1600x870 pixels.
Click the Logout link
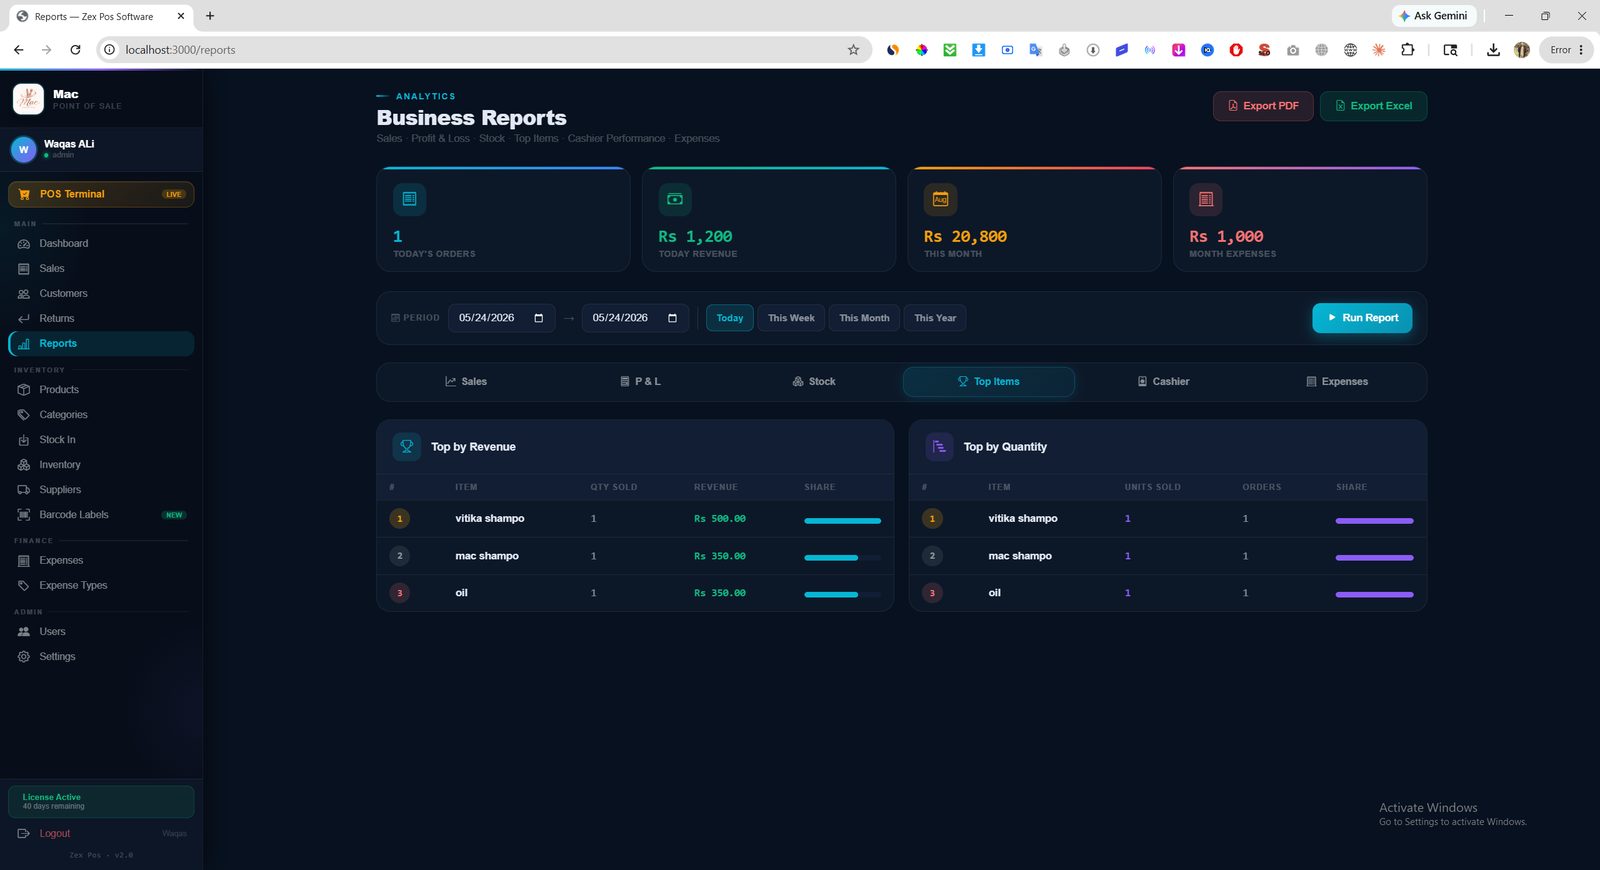click(x=55, y=834)
